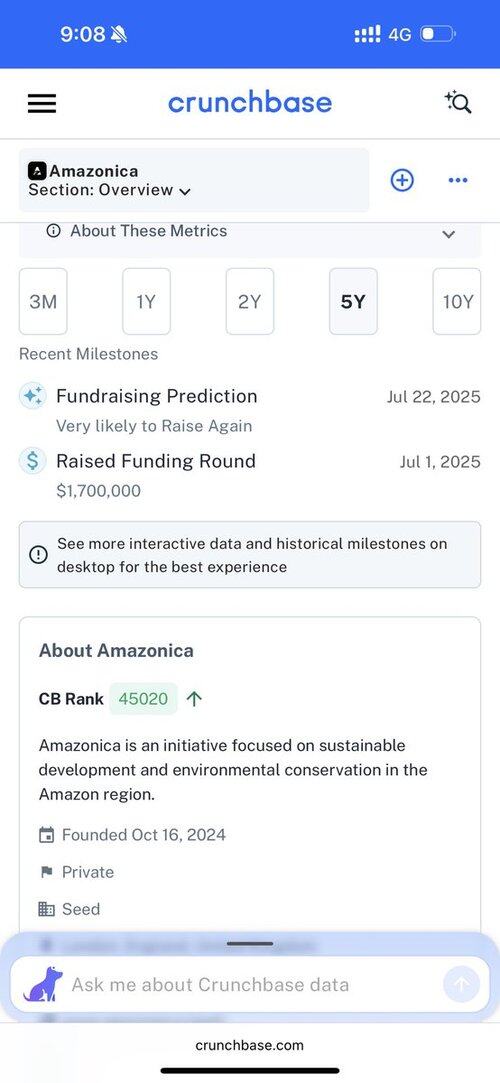Open the AI search icon

[x=458, y=103]
